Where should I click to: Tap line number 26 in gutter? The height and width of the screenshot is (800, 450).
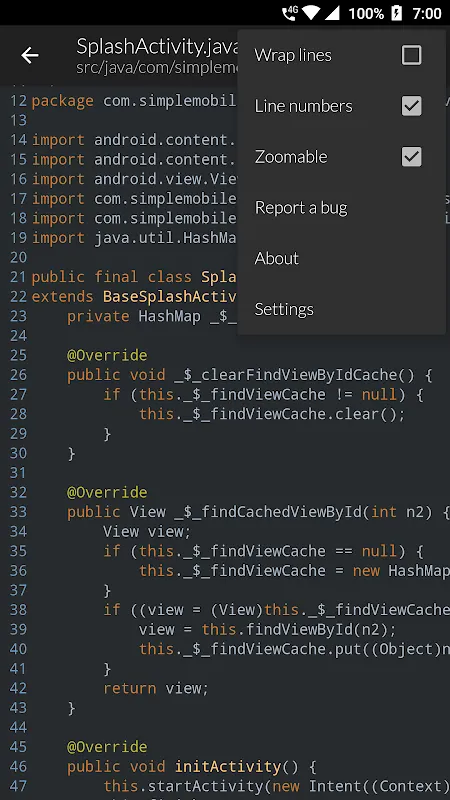(x=18, y=375)
